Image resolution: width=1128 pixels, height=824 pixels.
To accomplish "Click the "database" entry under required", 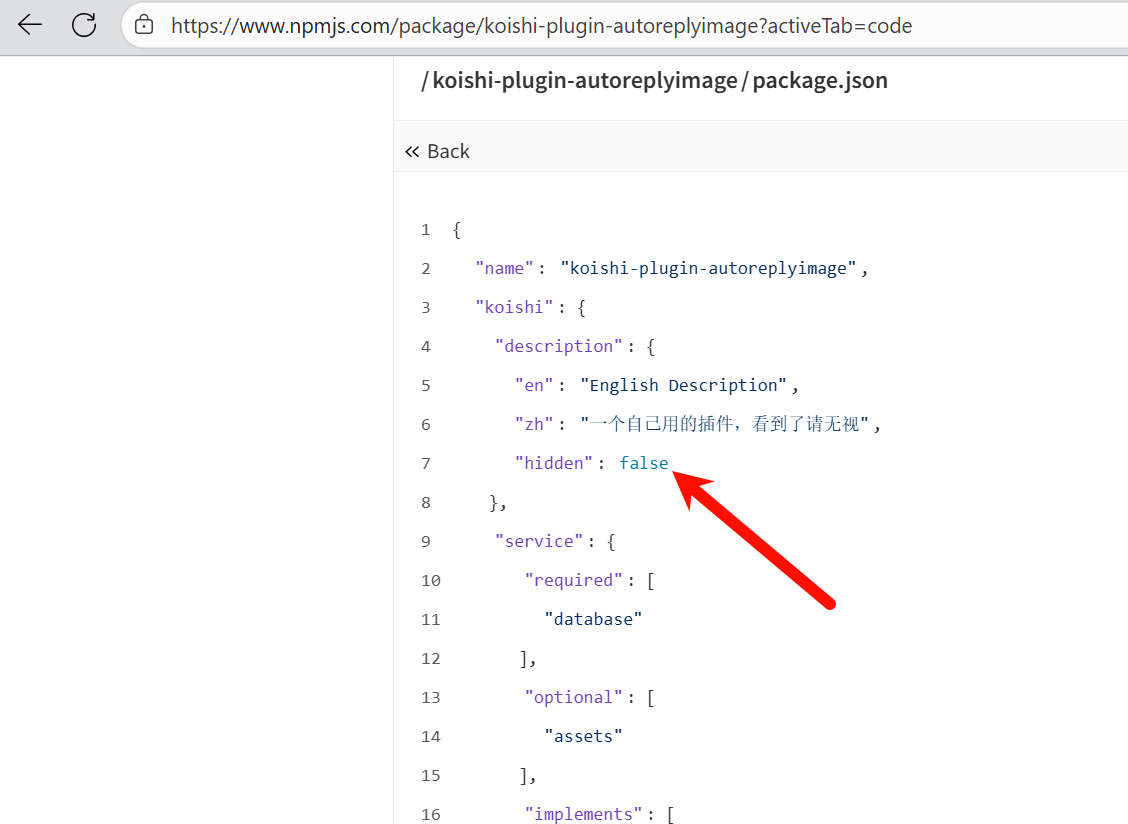I will [593, 619].
